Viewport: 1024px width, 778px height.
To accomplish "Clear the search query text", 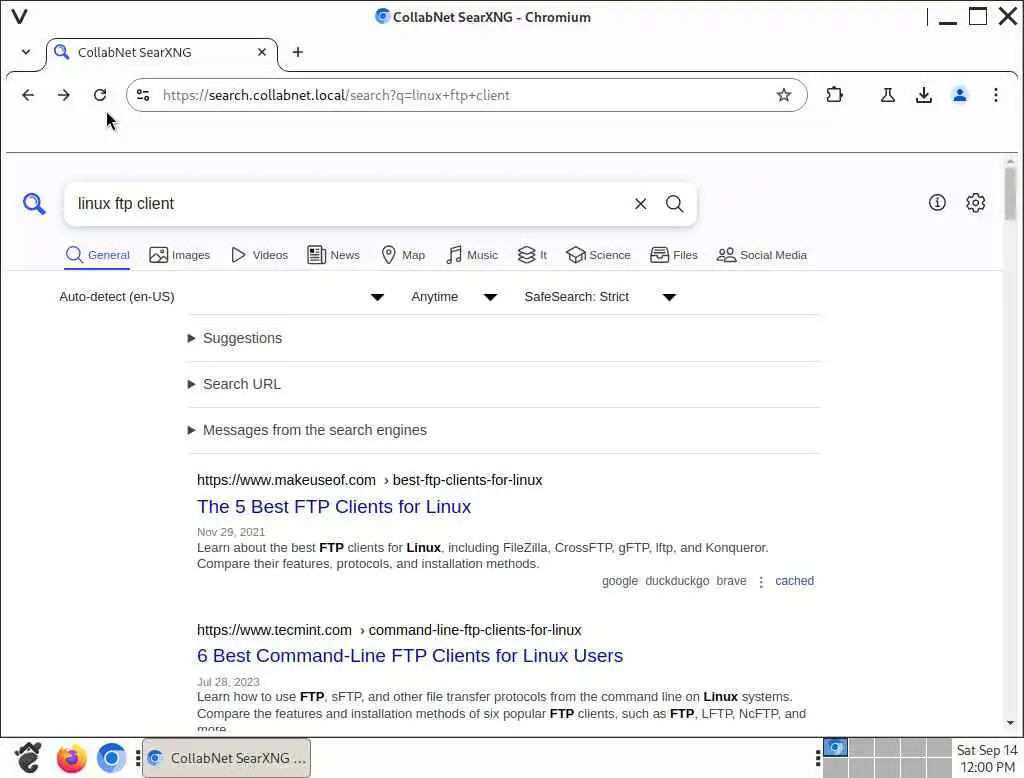I will pyautogui.click(x=640, y=204).
